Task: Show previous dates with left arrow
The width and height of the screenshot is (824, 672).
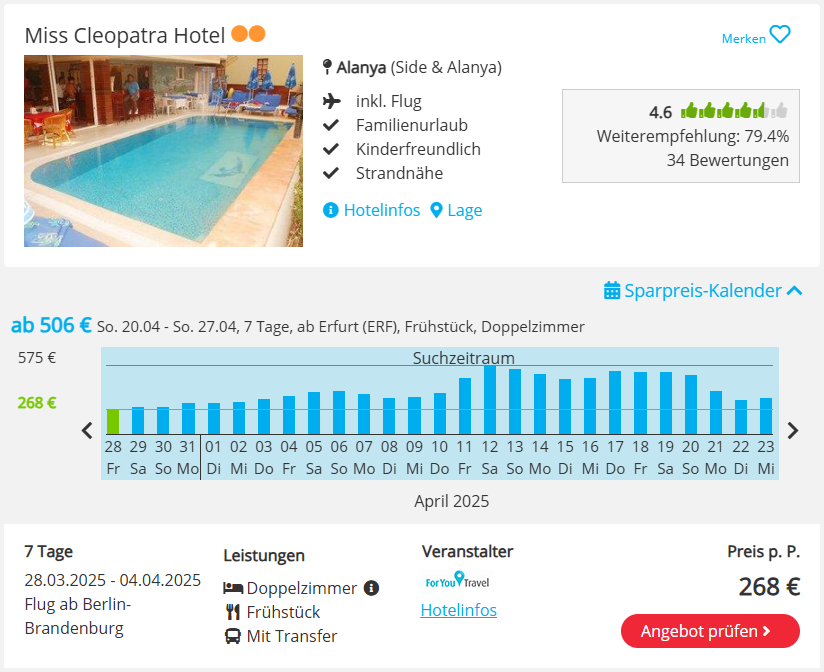Action: (x=87, y=430)
